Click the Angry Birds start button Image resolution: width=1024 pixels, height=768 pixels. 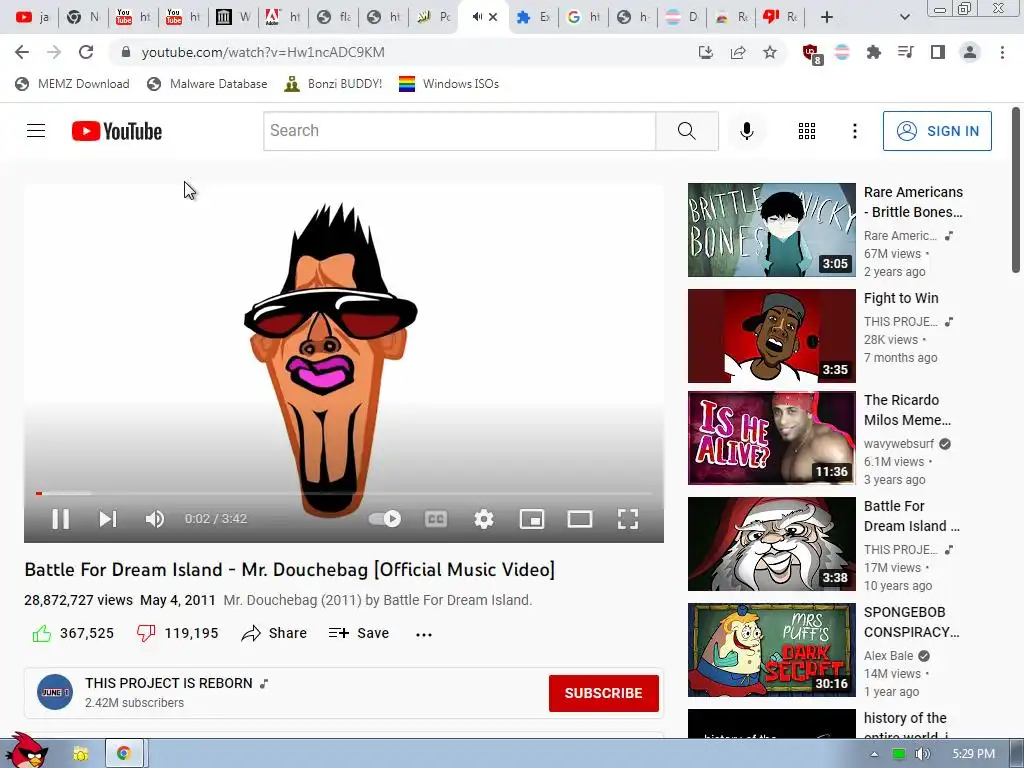[x=26, y=750]
